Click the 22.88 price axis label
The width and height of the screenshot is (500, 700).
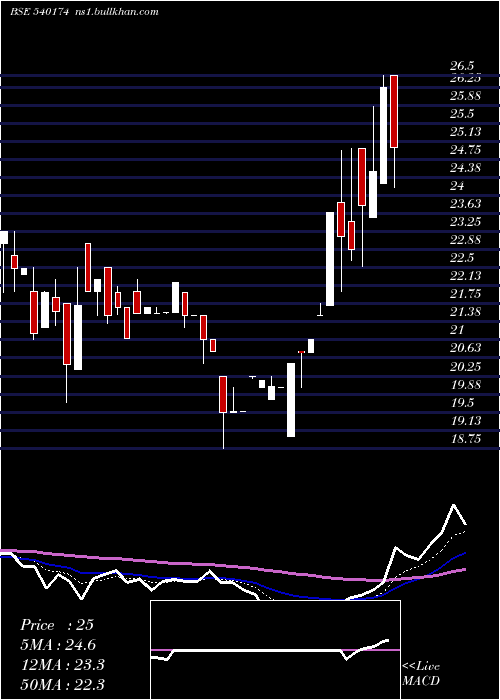tap(465, 240)
